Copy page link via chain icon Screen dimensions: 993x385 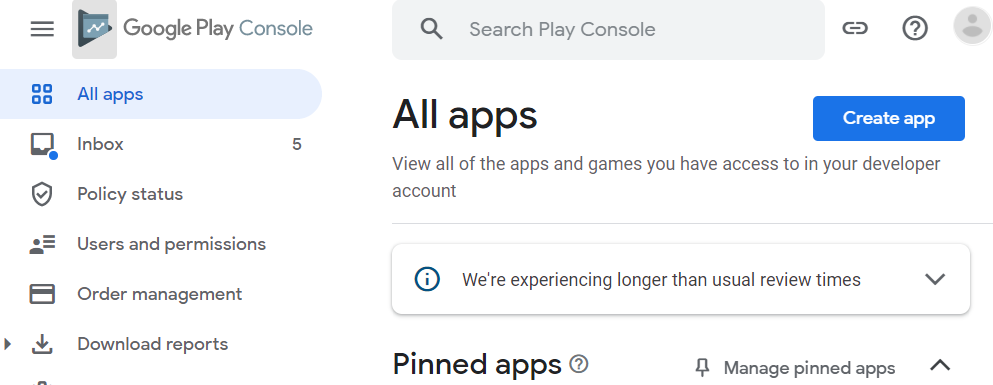(x=854, y=28)
